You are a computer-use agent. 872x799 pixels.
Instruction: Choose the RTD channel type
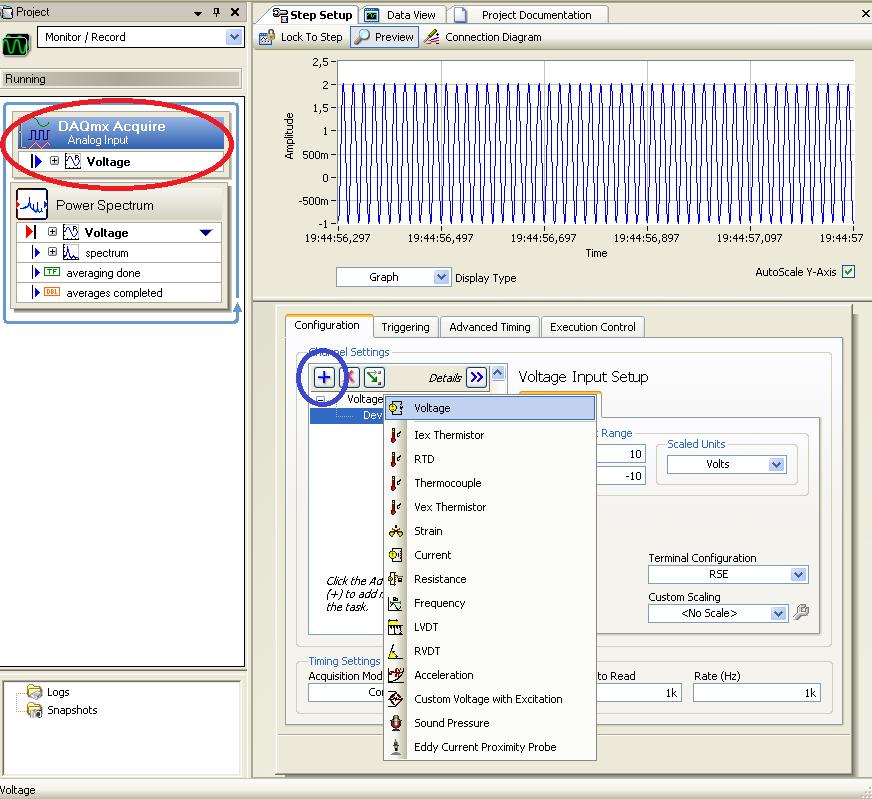[x=490, y=459]
